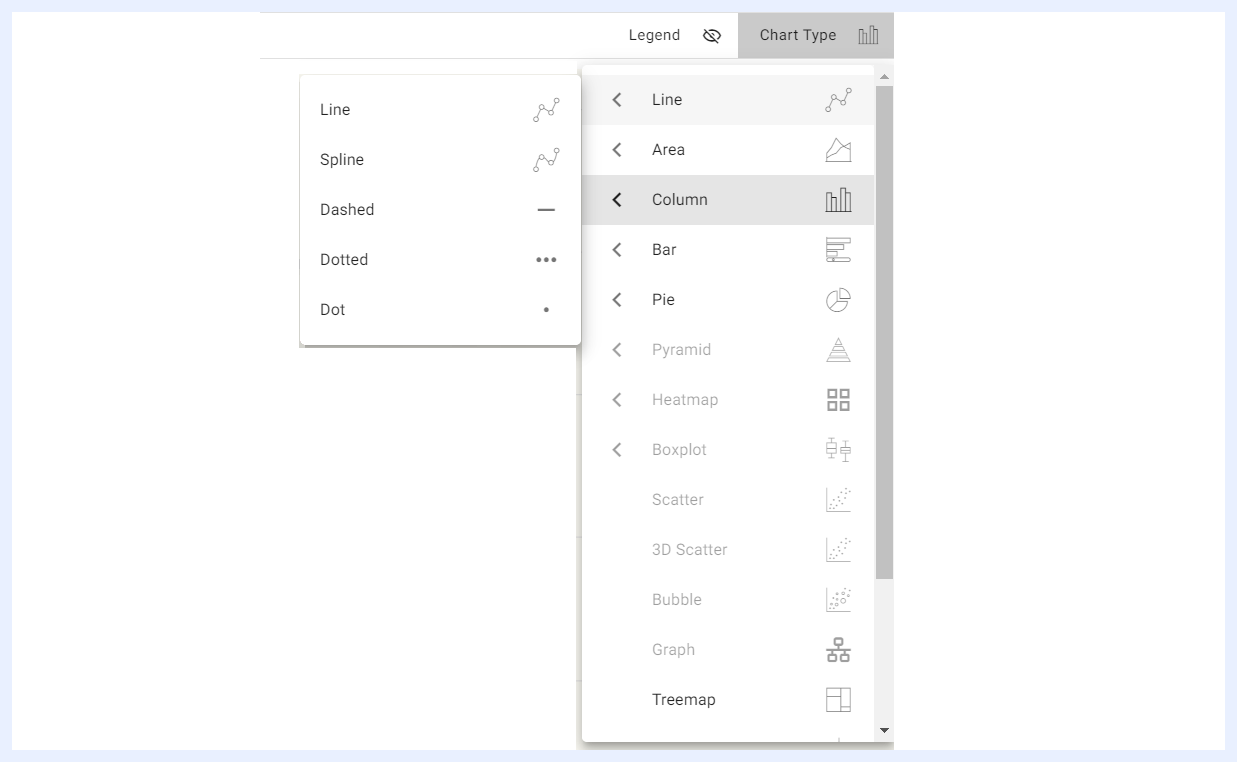Click the Area chart icon
This screenshot has width=1237, height=762.
tap(838, 150)
